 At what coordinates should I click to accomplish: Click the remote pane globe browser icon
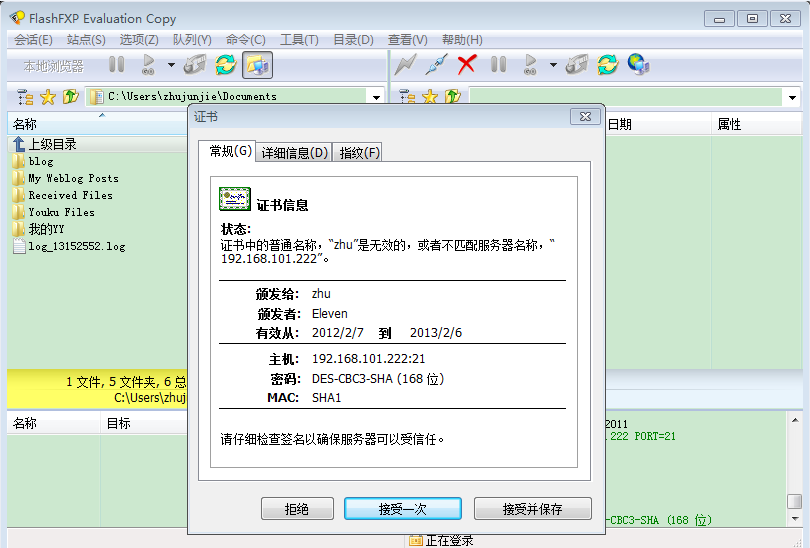click(638, 65)
